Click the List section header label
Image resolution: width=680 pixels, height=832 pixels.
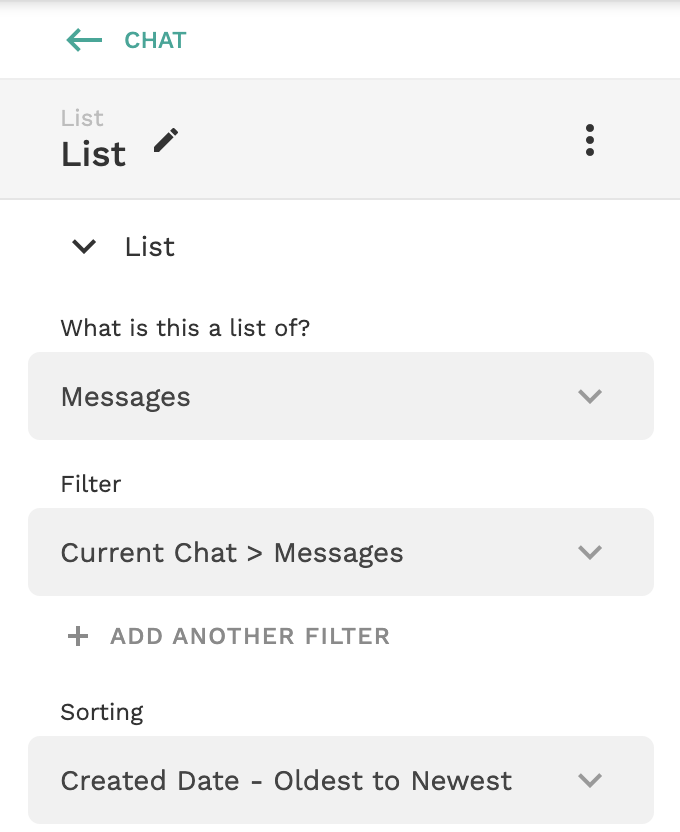150,247
